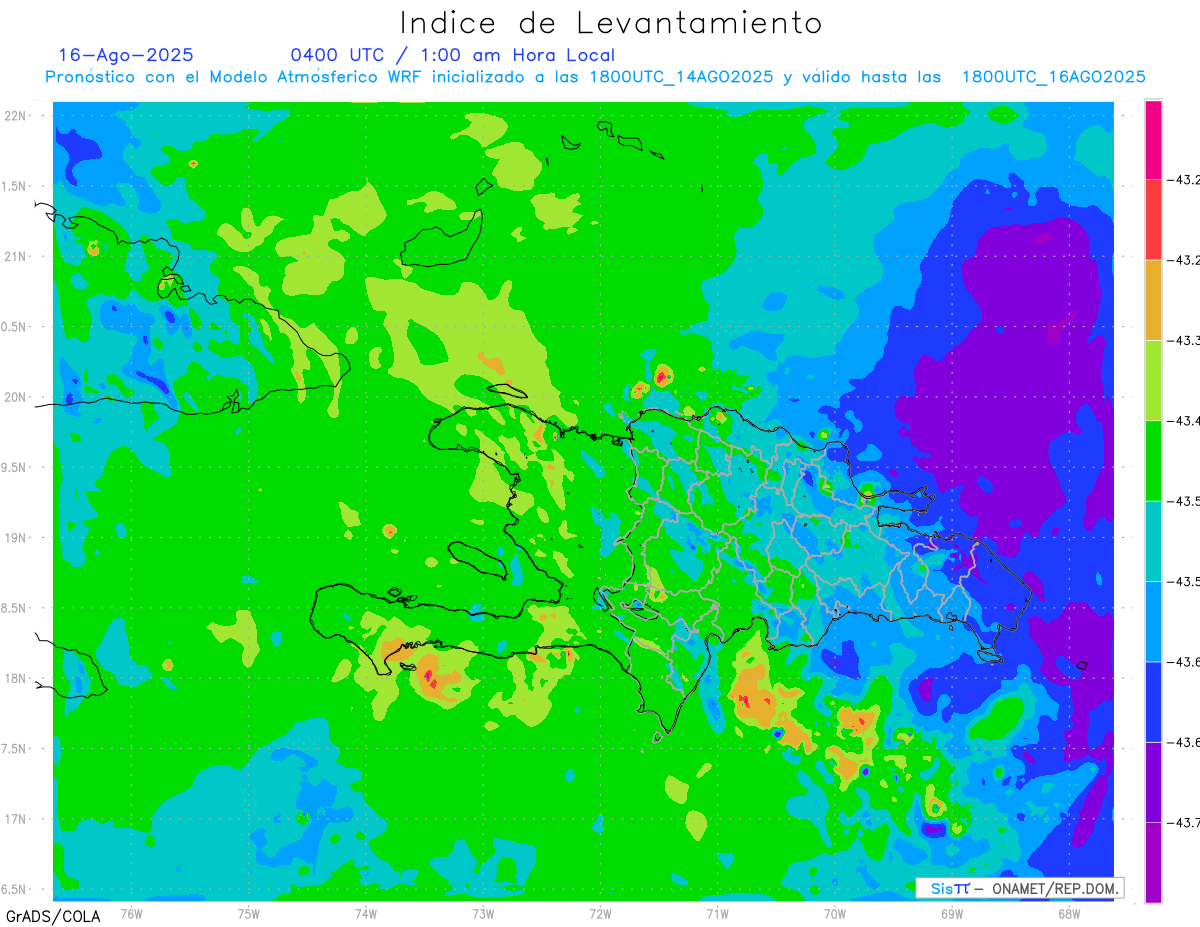The image size is (1200, 927).
Task: Click the violet swatch at the color bar bottom
Action: 1153,862
